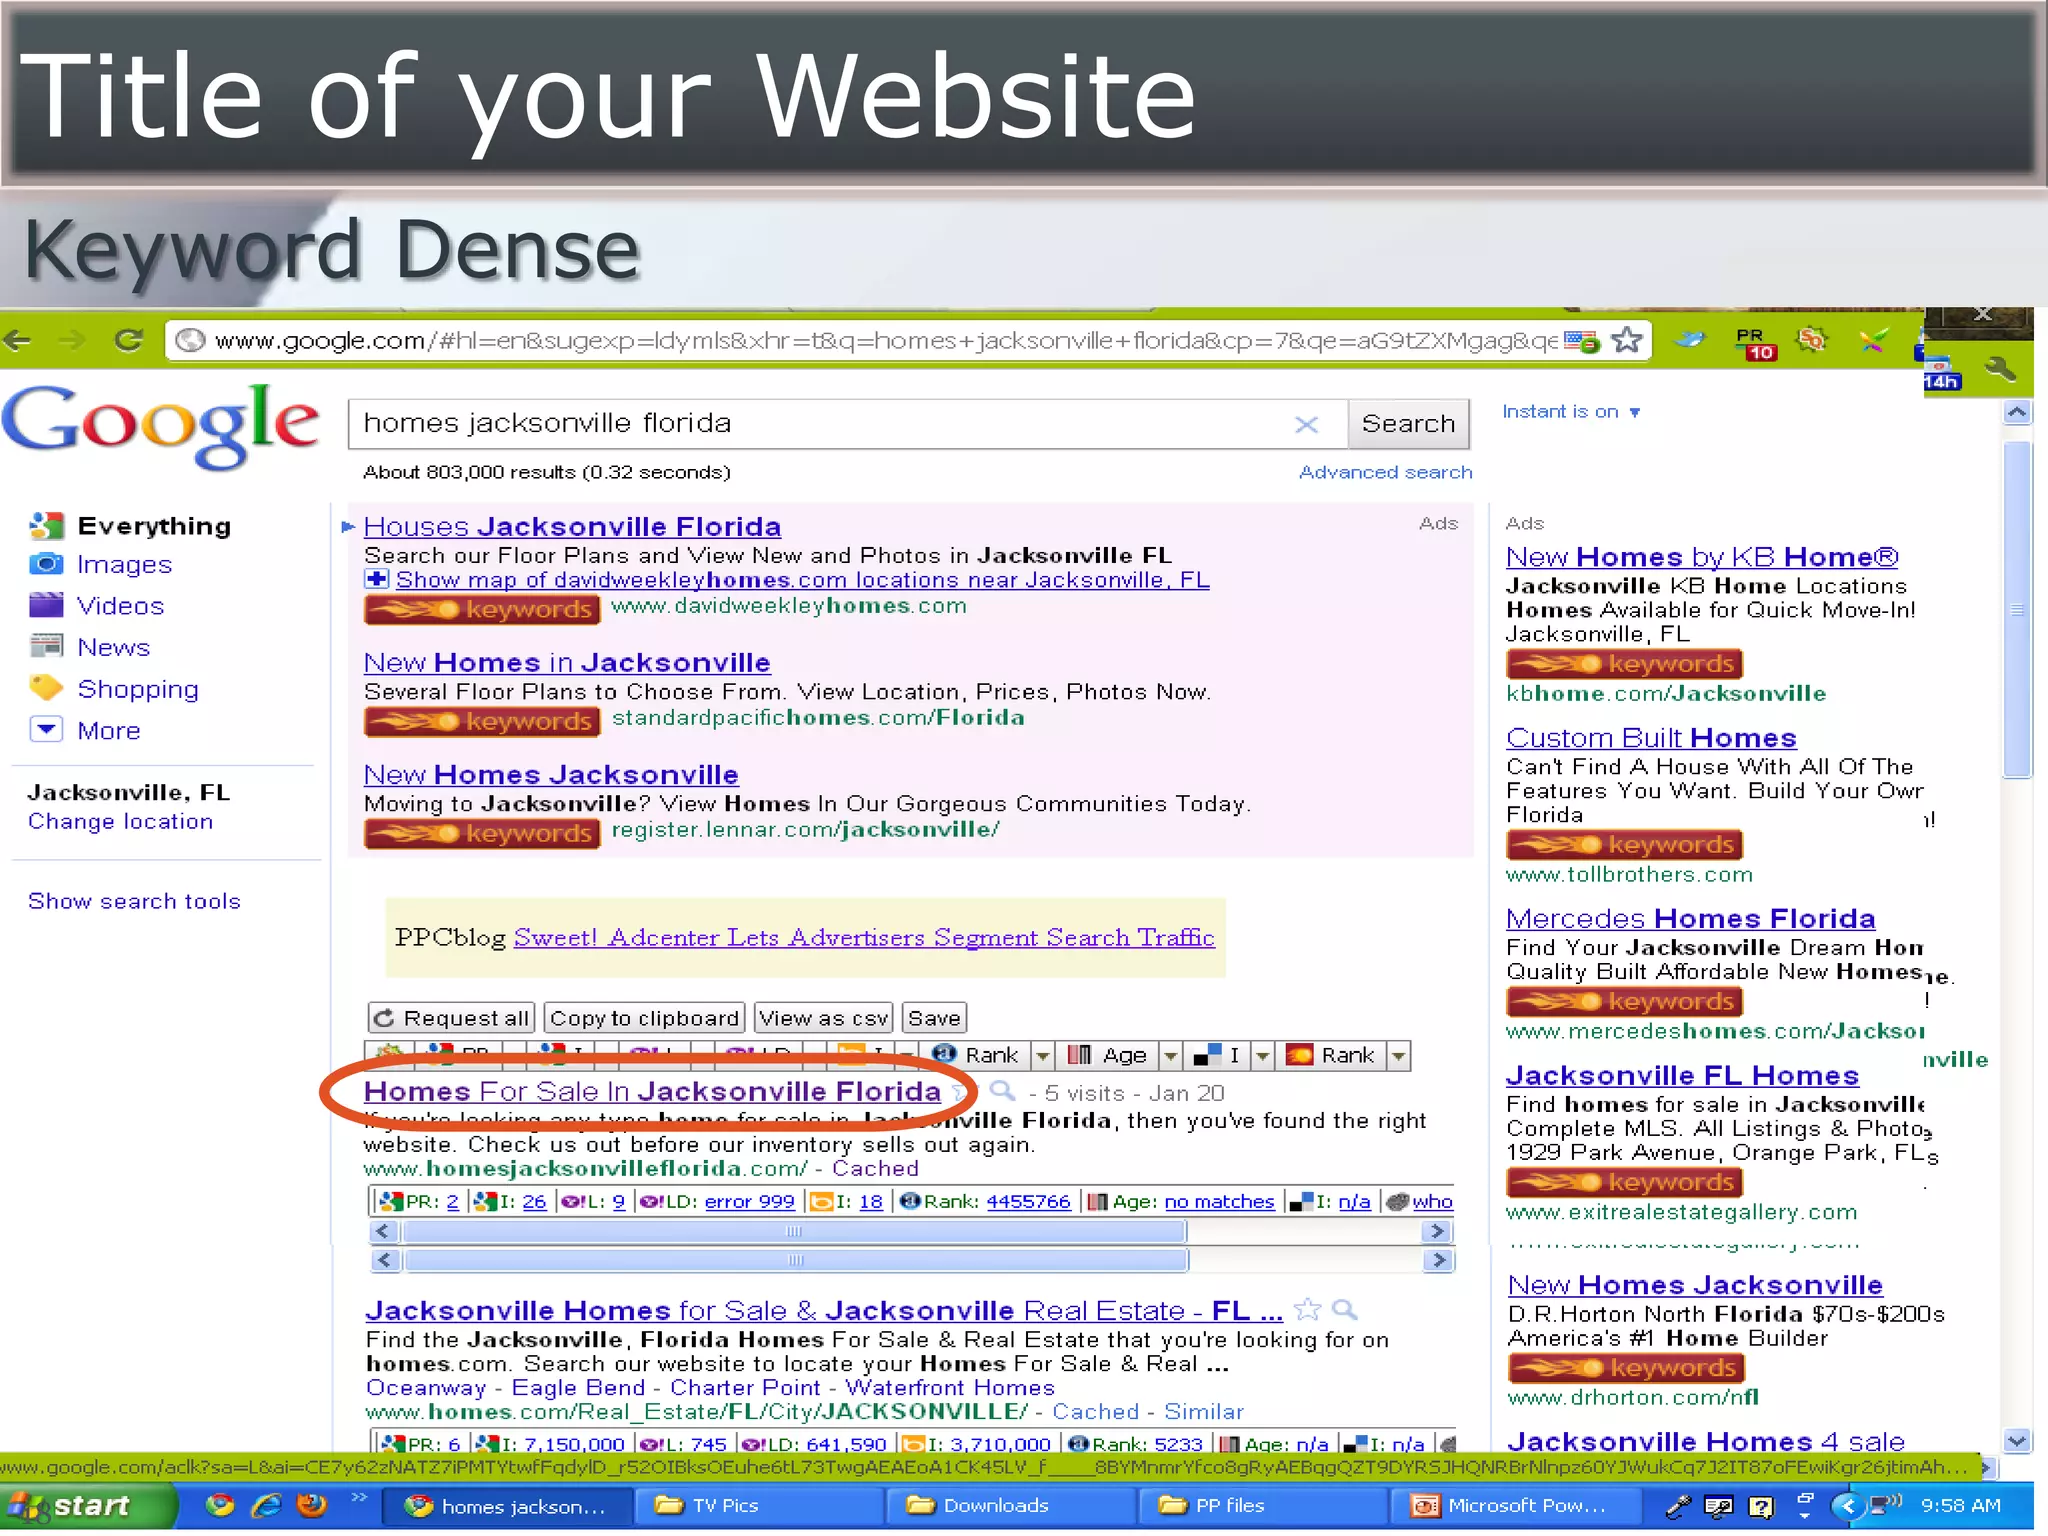This screenshot has height=1536, width=2048.
Task: Click Change location link
Action: tap(120, 821)
